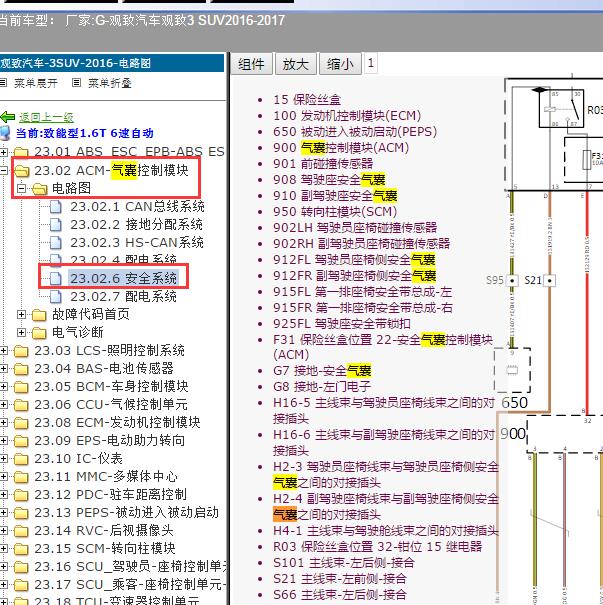Viewport: 603px width, 605px height.
Task: Click component 15 保险丝盒
Action: 307,100
